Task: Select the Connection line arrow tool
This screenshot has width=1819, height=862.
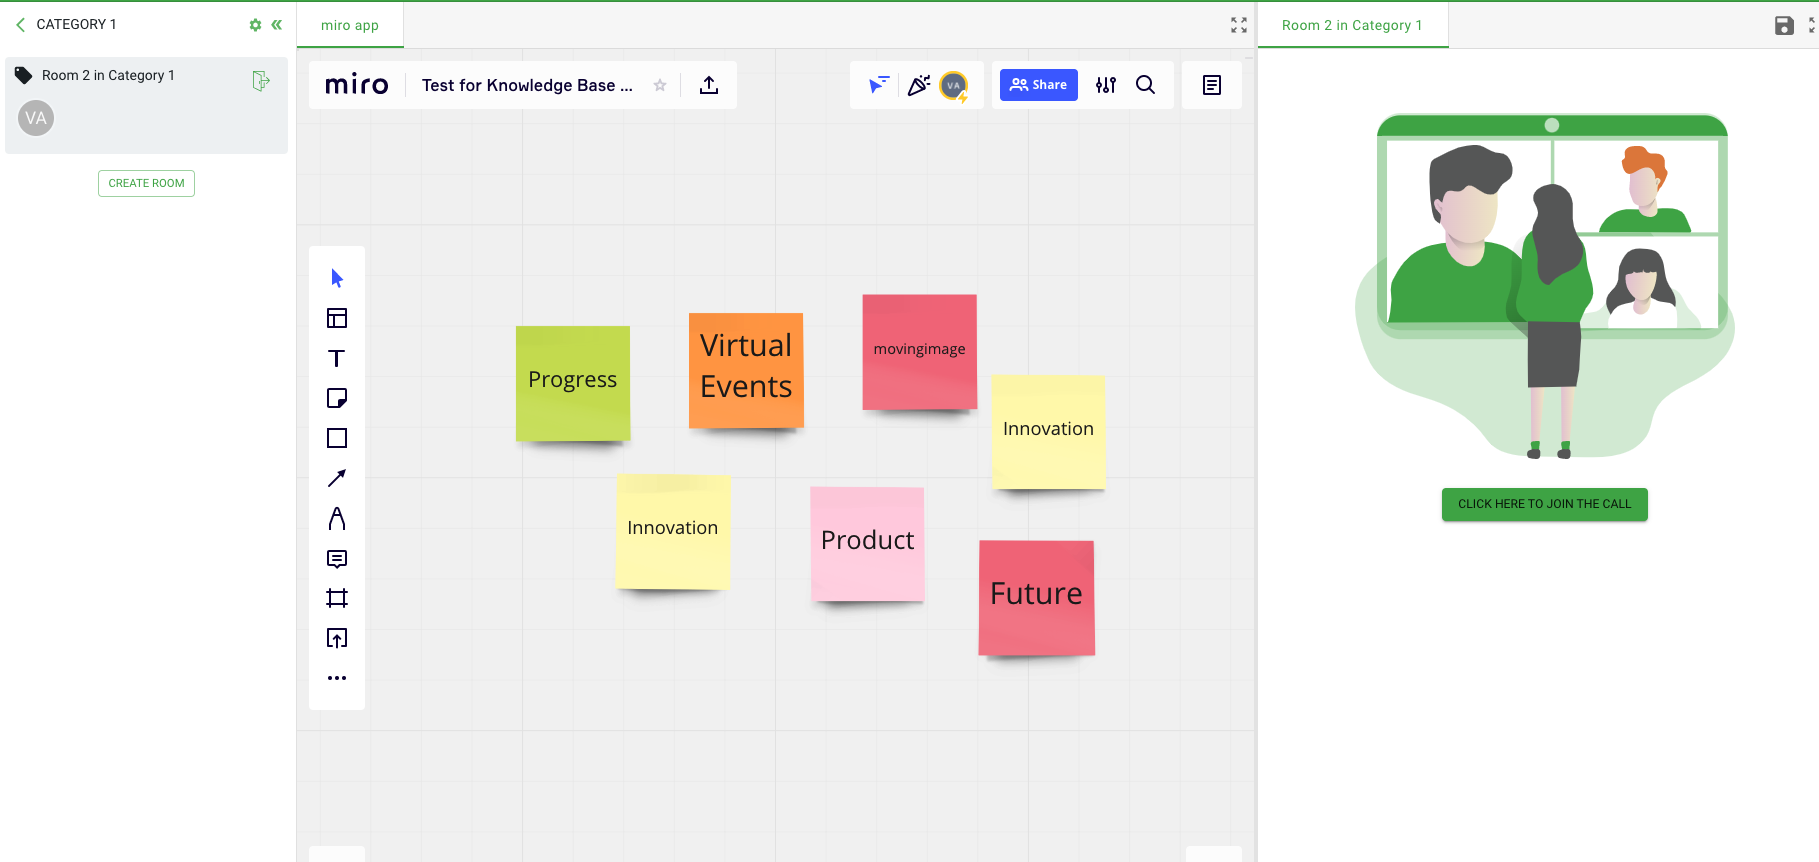Action: (337, 478)
